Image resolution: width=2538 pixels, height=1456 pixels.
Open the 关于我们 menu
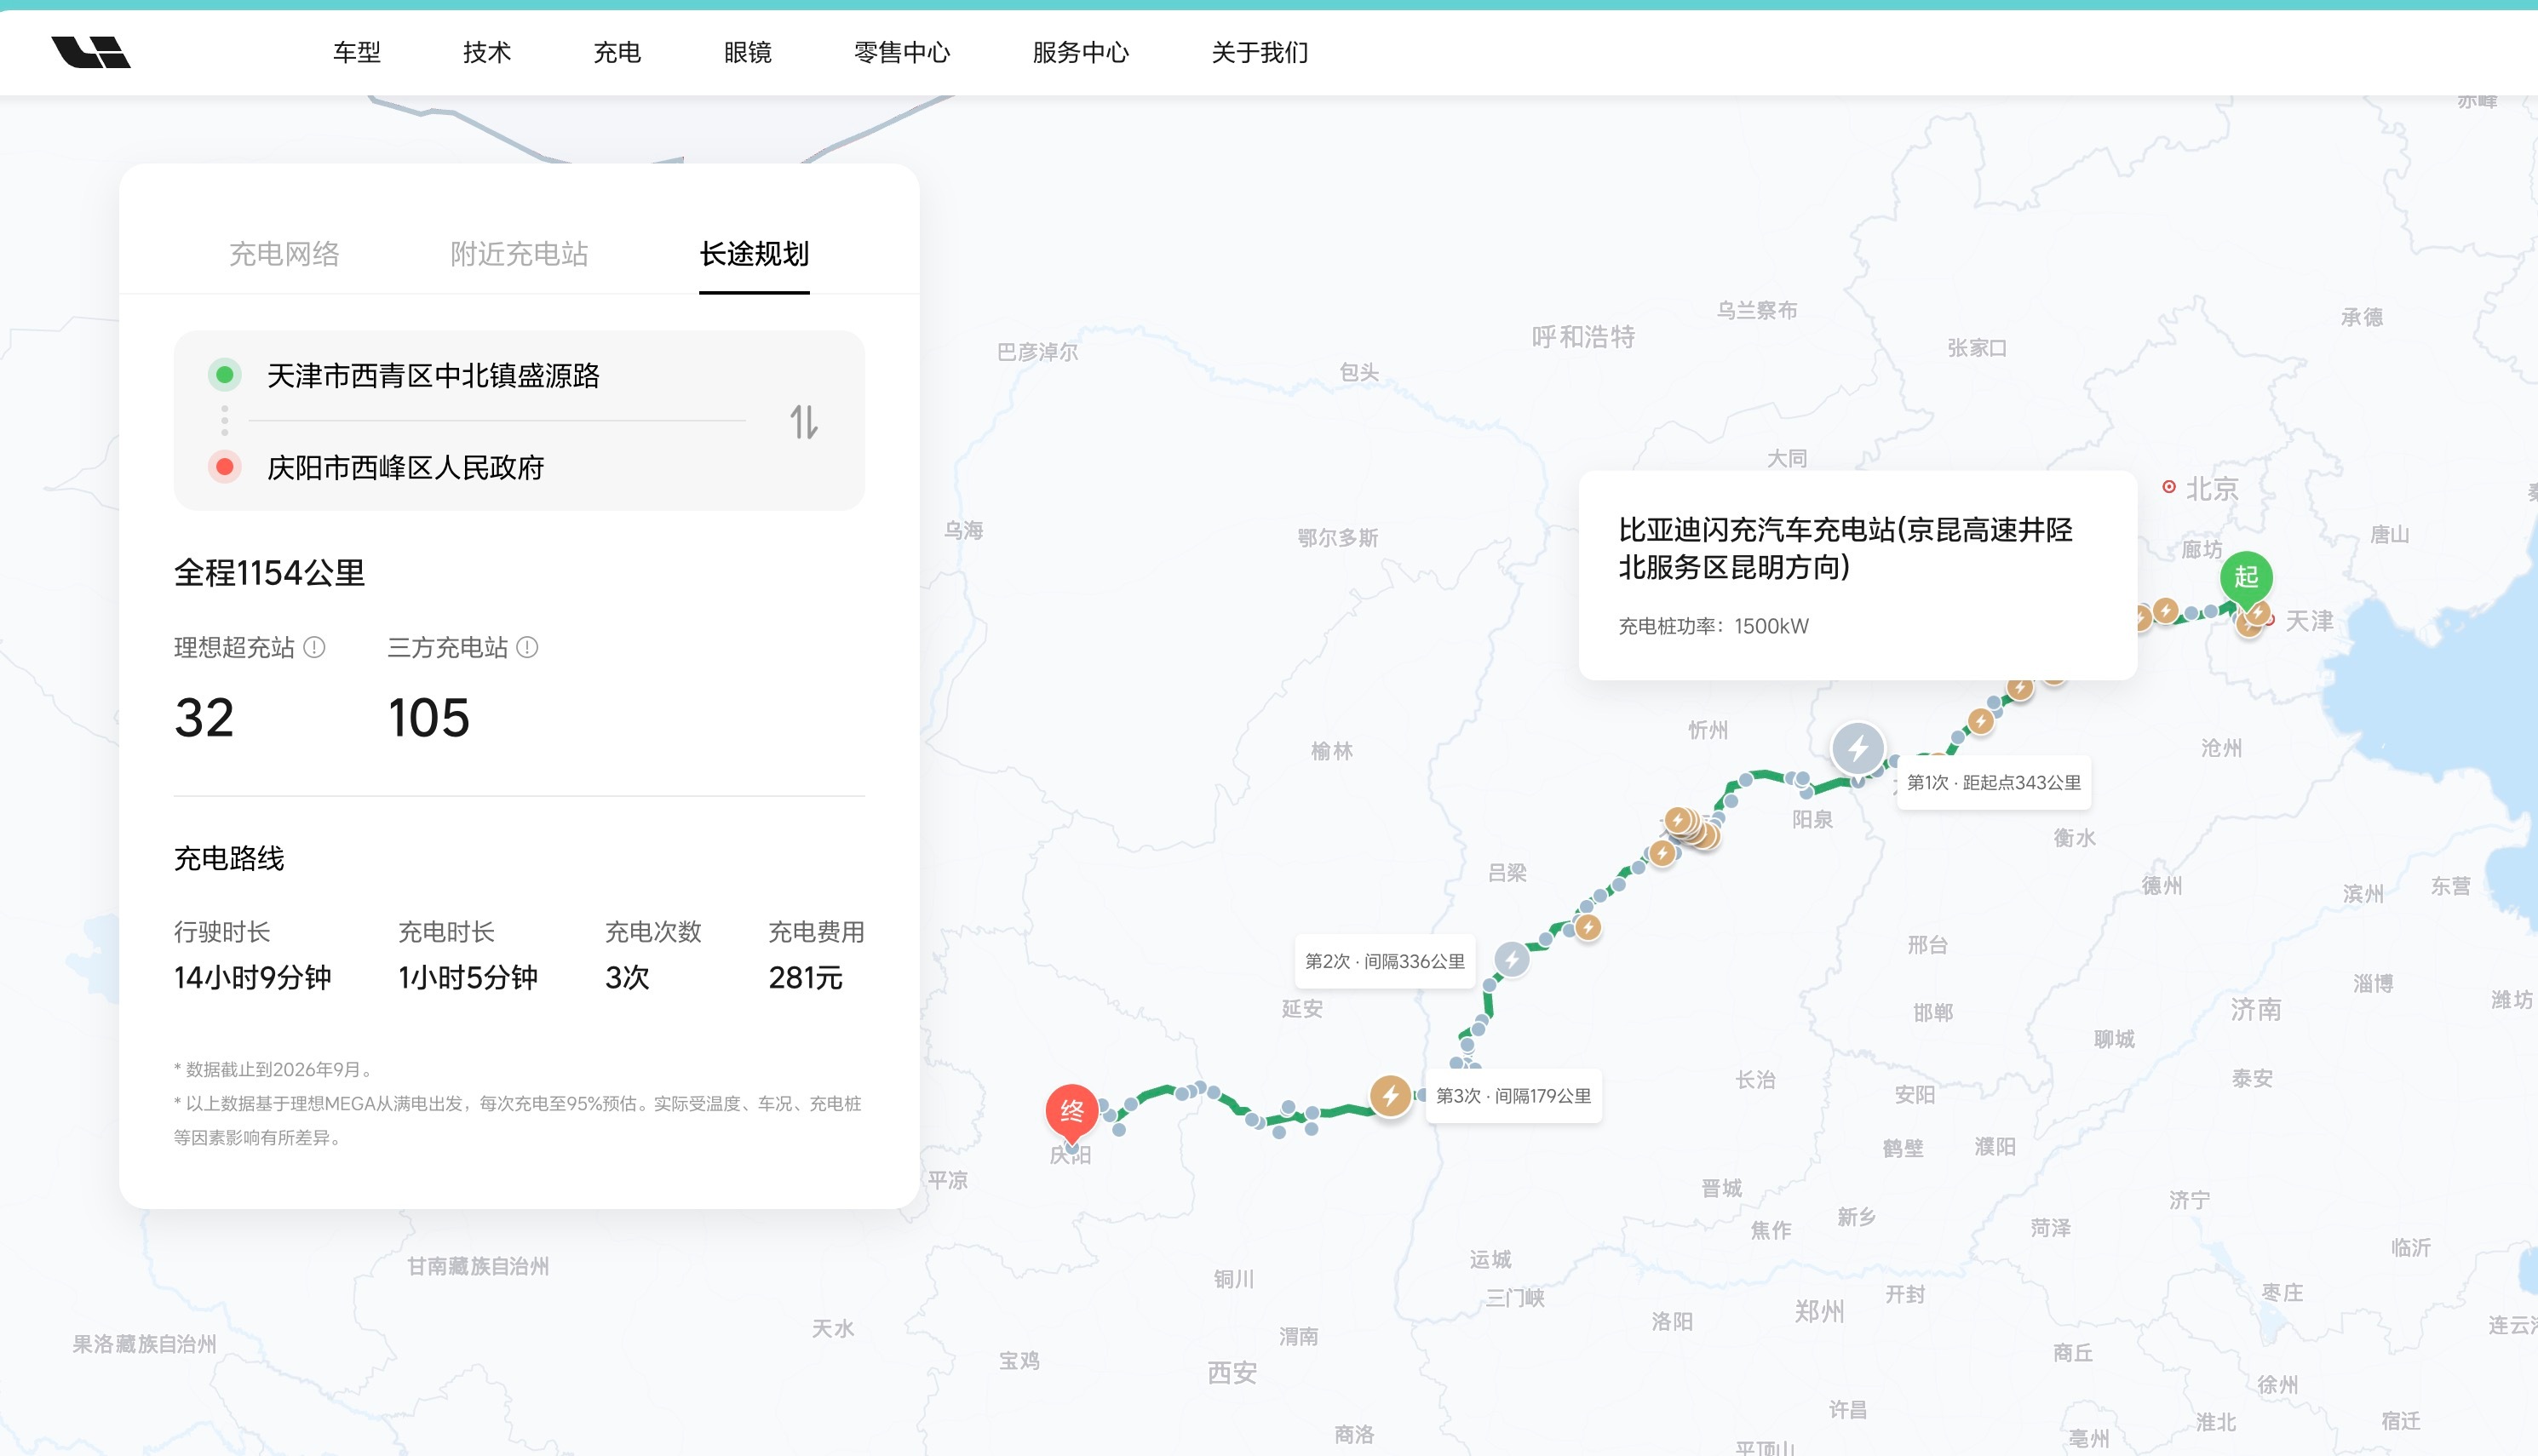pos(1260,52)
